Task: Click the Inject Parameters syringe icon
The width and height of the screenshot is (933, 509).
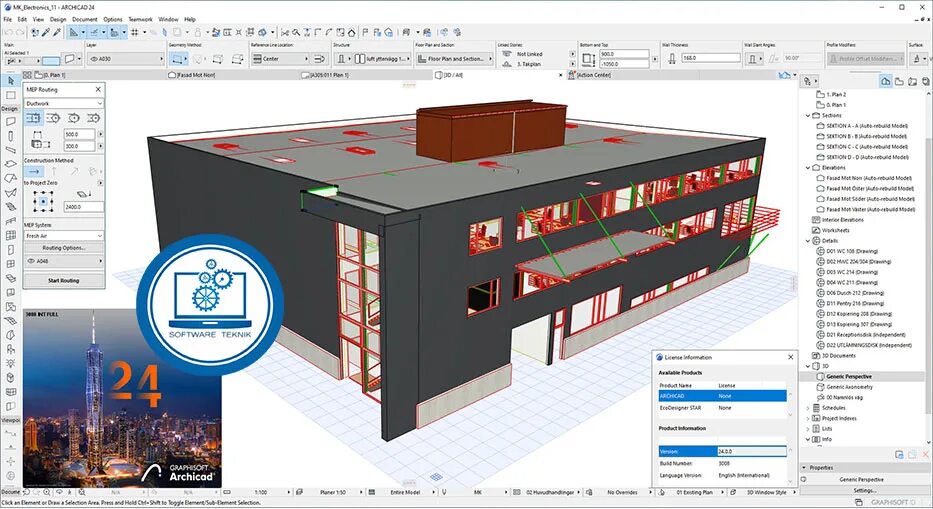Action: 56,33
